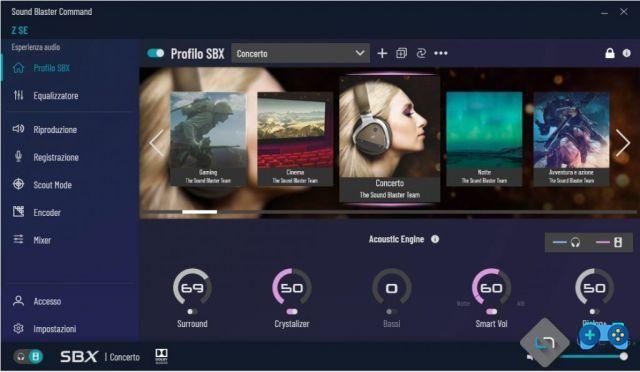Toggle the Crystalizer effect switch
Image resolution: width=640 pixels, height=372 pixels.
click(292, 312)
